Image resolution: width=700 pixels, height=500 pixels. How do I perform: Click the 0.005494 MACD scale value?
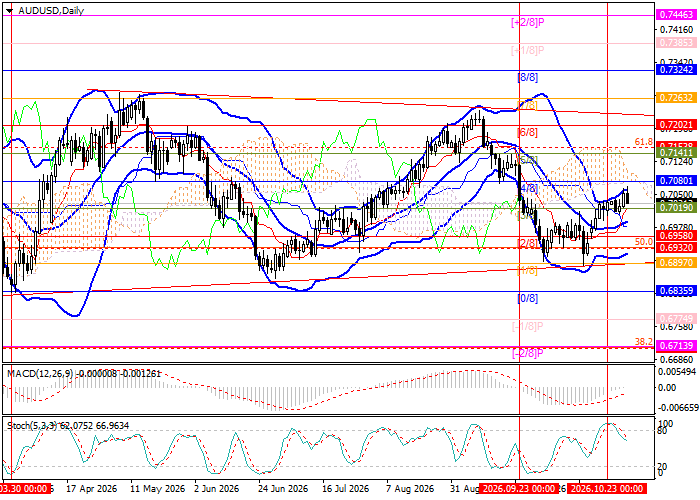677,371
